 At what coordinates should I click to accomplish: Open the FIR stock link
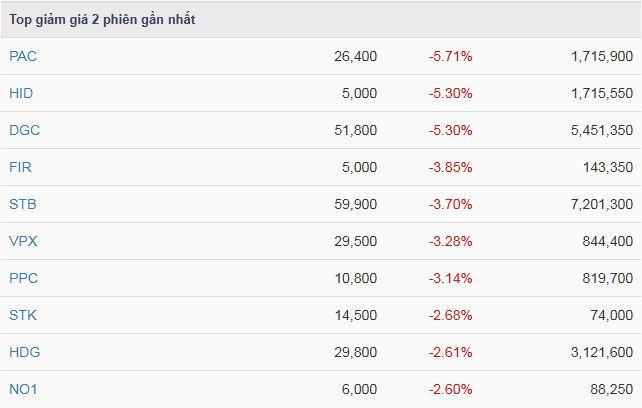tap(21, 167)
